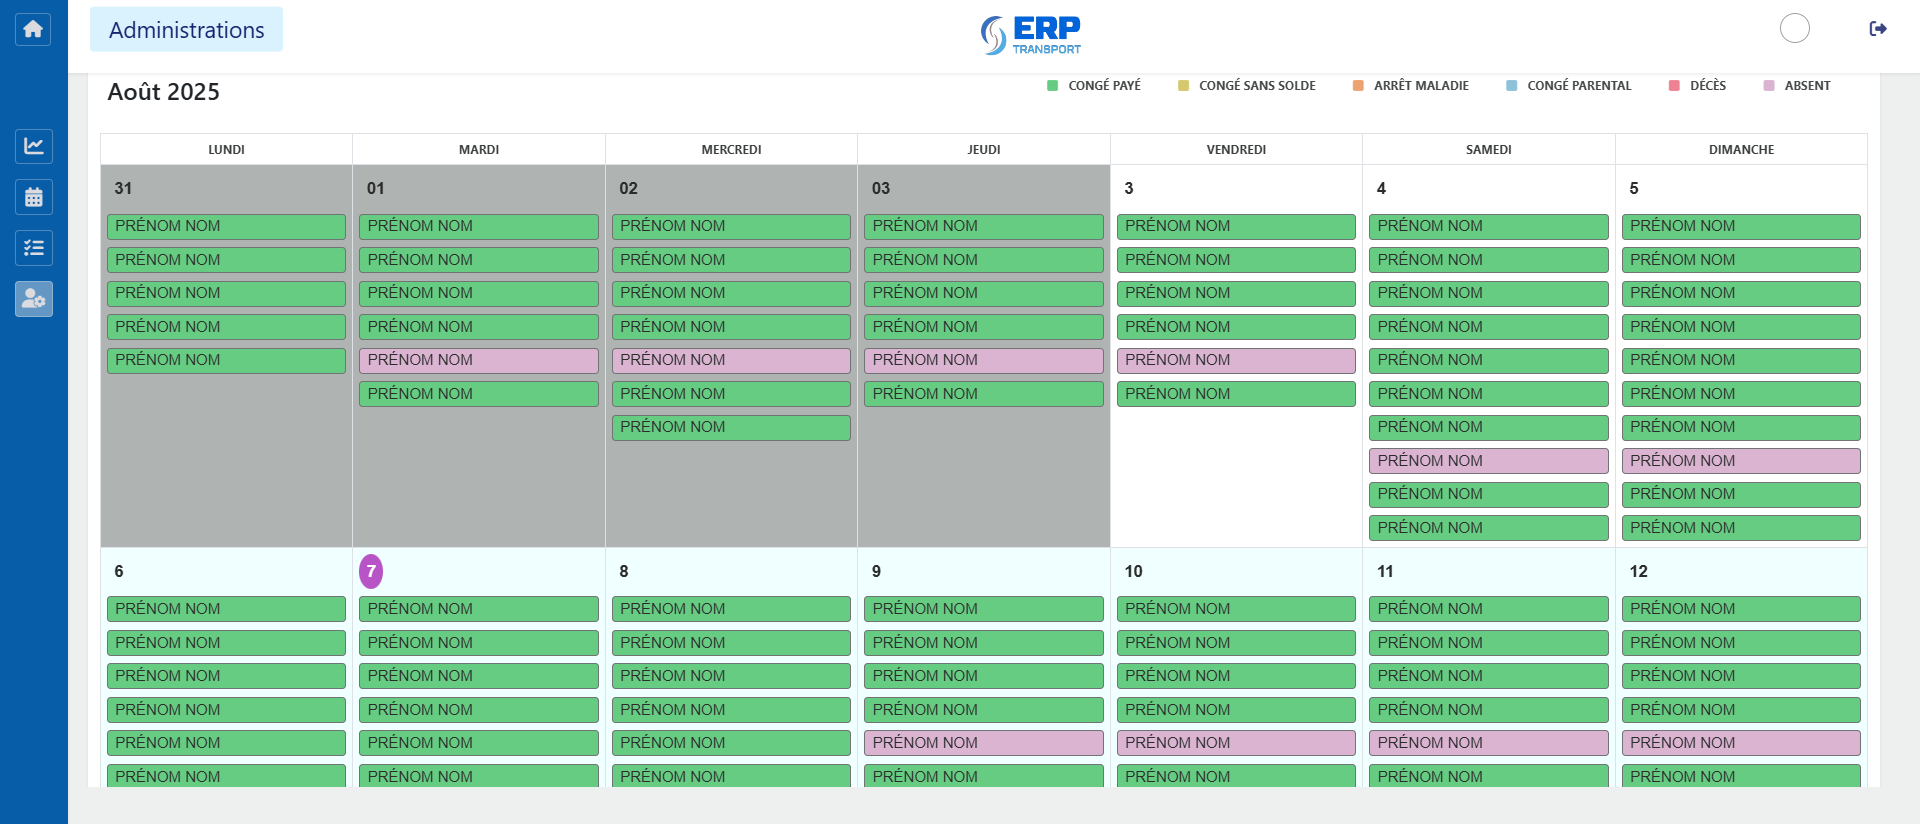The width and height of the screenshot is (1920, 824).
Task: Click the Absent legend label
Action: (1807, 86)
